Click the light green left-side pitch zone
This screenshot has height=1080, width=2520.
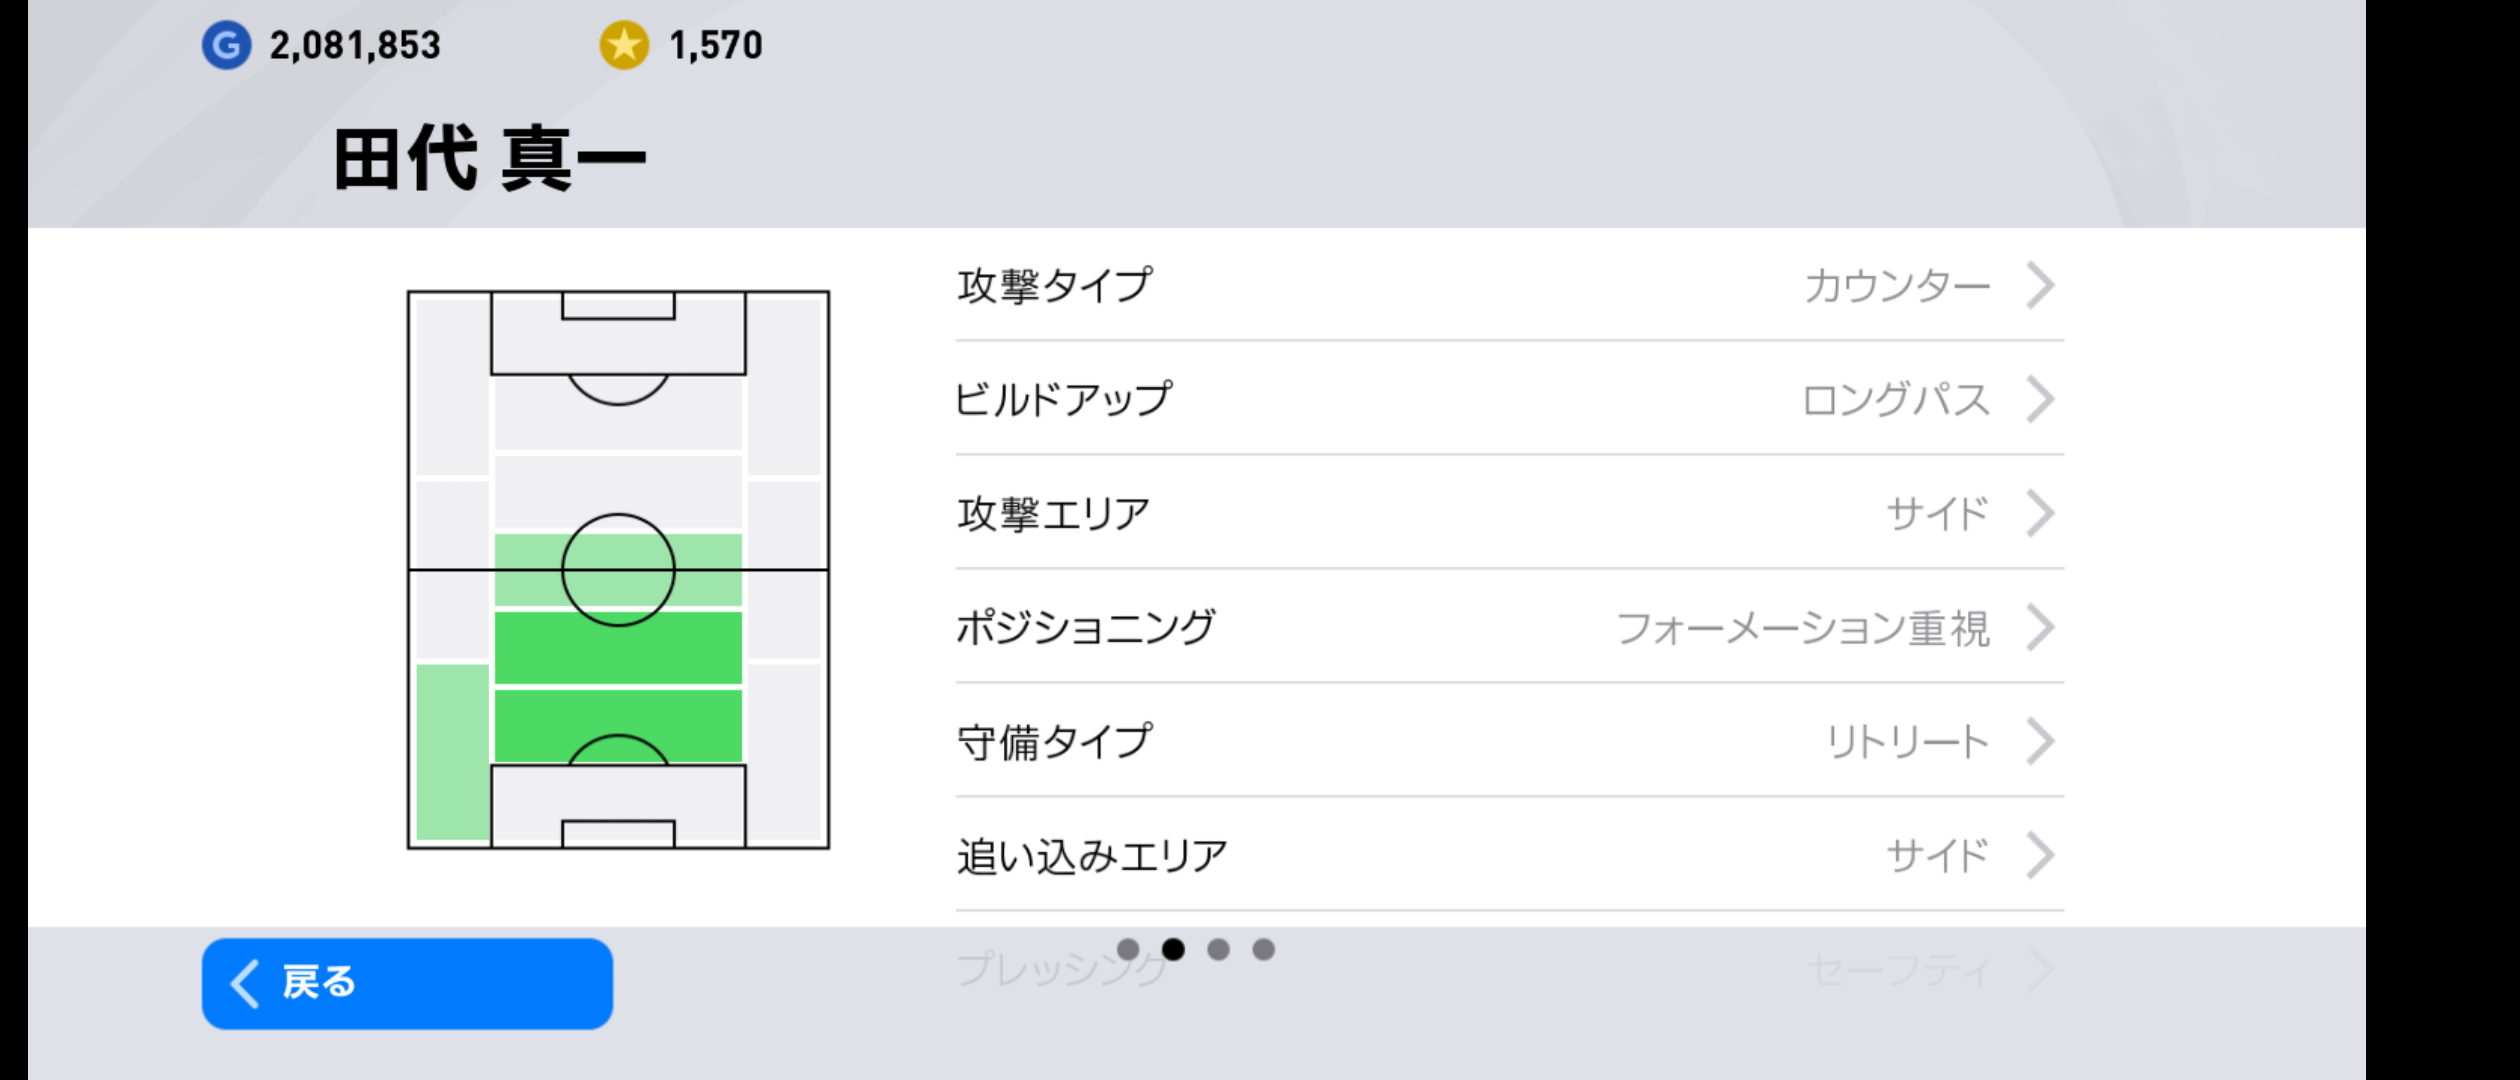pos(452,752)
